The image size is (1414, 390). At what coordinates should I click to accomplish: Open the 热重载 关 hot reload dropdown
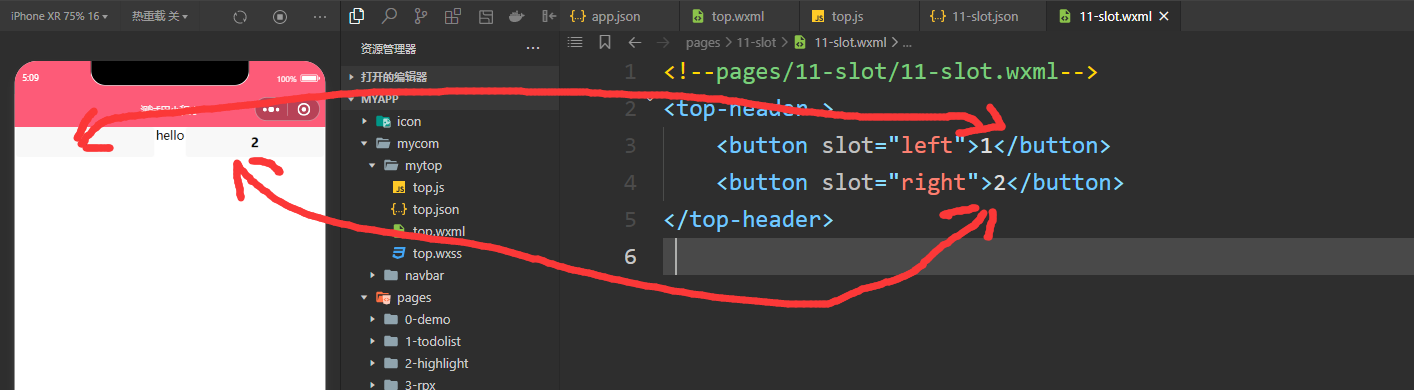[159, 17]
